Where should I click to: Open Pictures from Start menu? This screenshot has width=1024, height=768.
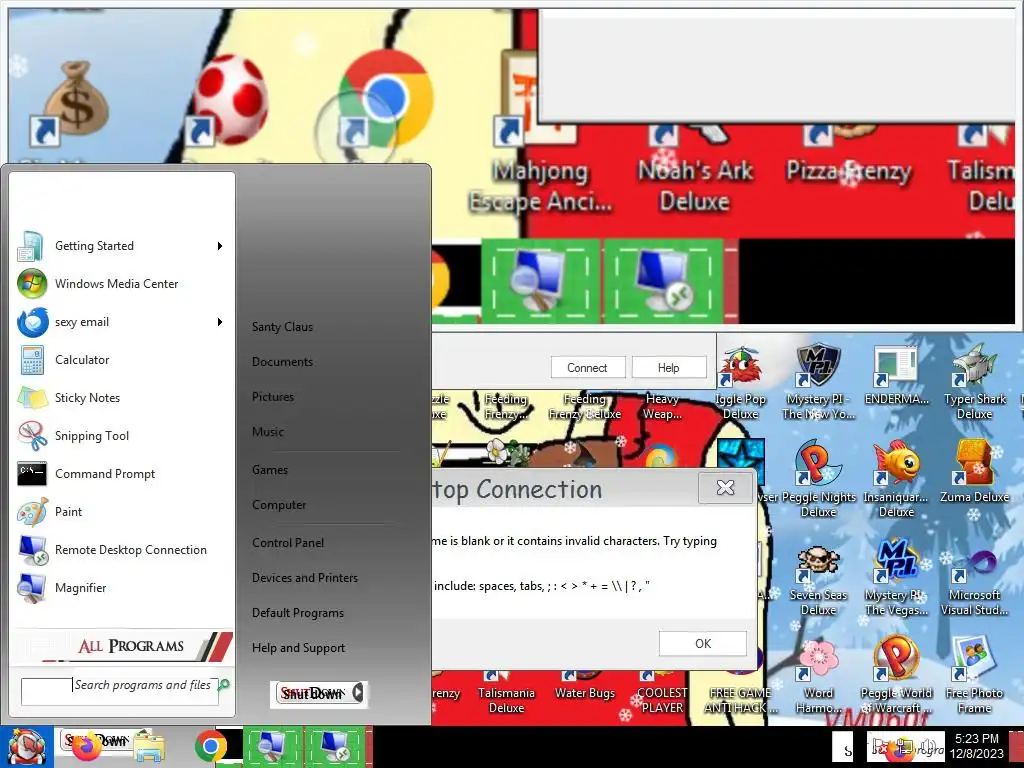coord(273,396)
